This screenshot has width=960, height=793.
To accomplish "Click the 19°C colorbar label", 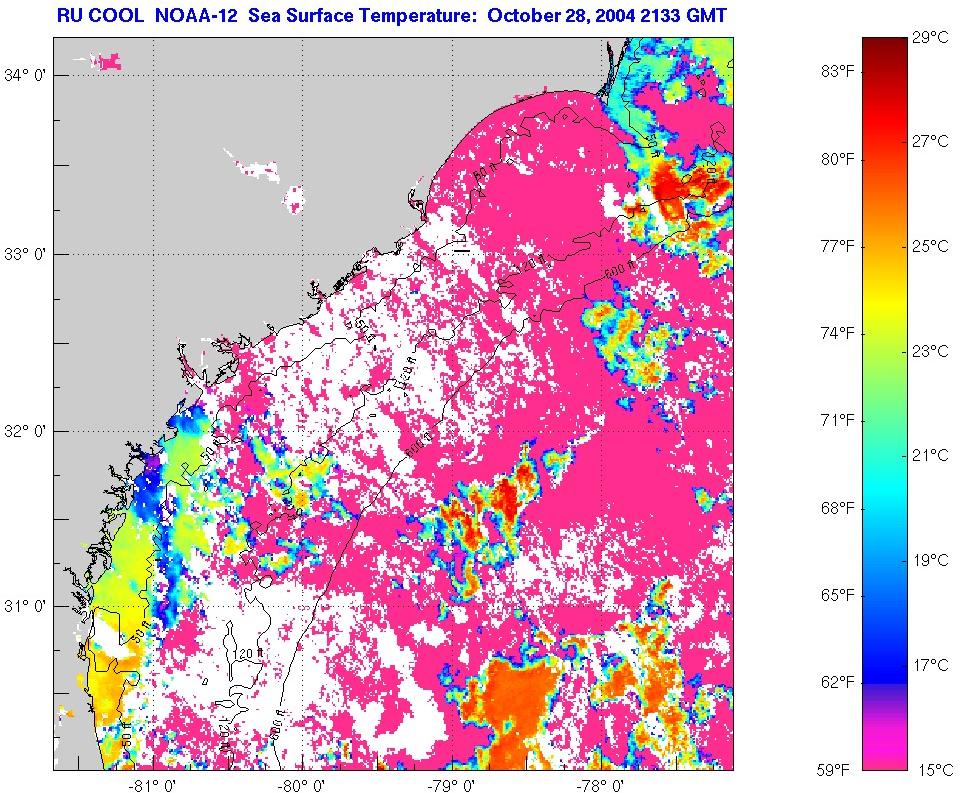I will click(x=931, y=560).
